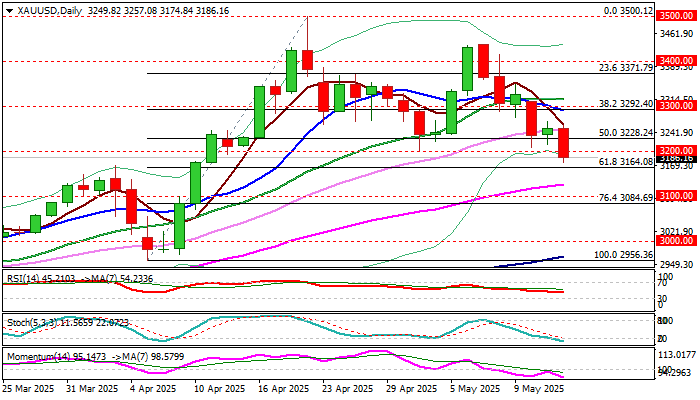Click the 5 May 2025 date label

click(x=475, y=388)
